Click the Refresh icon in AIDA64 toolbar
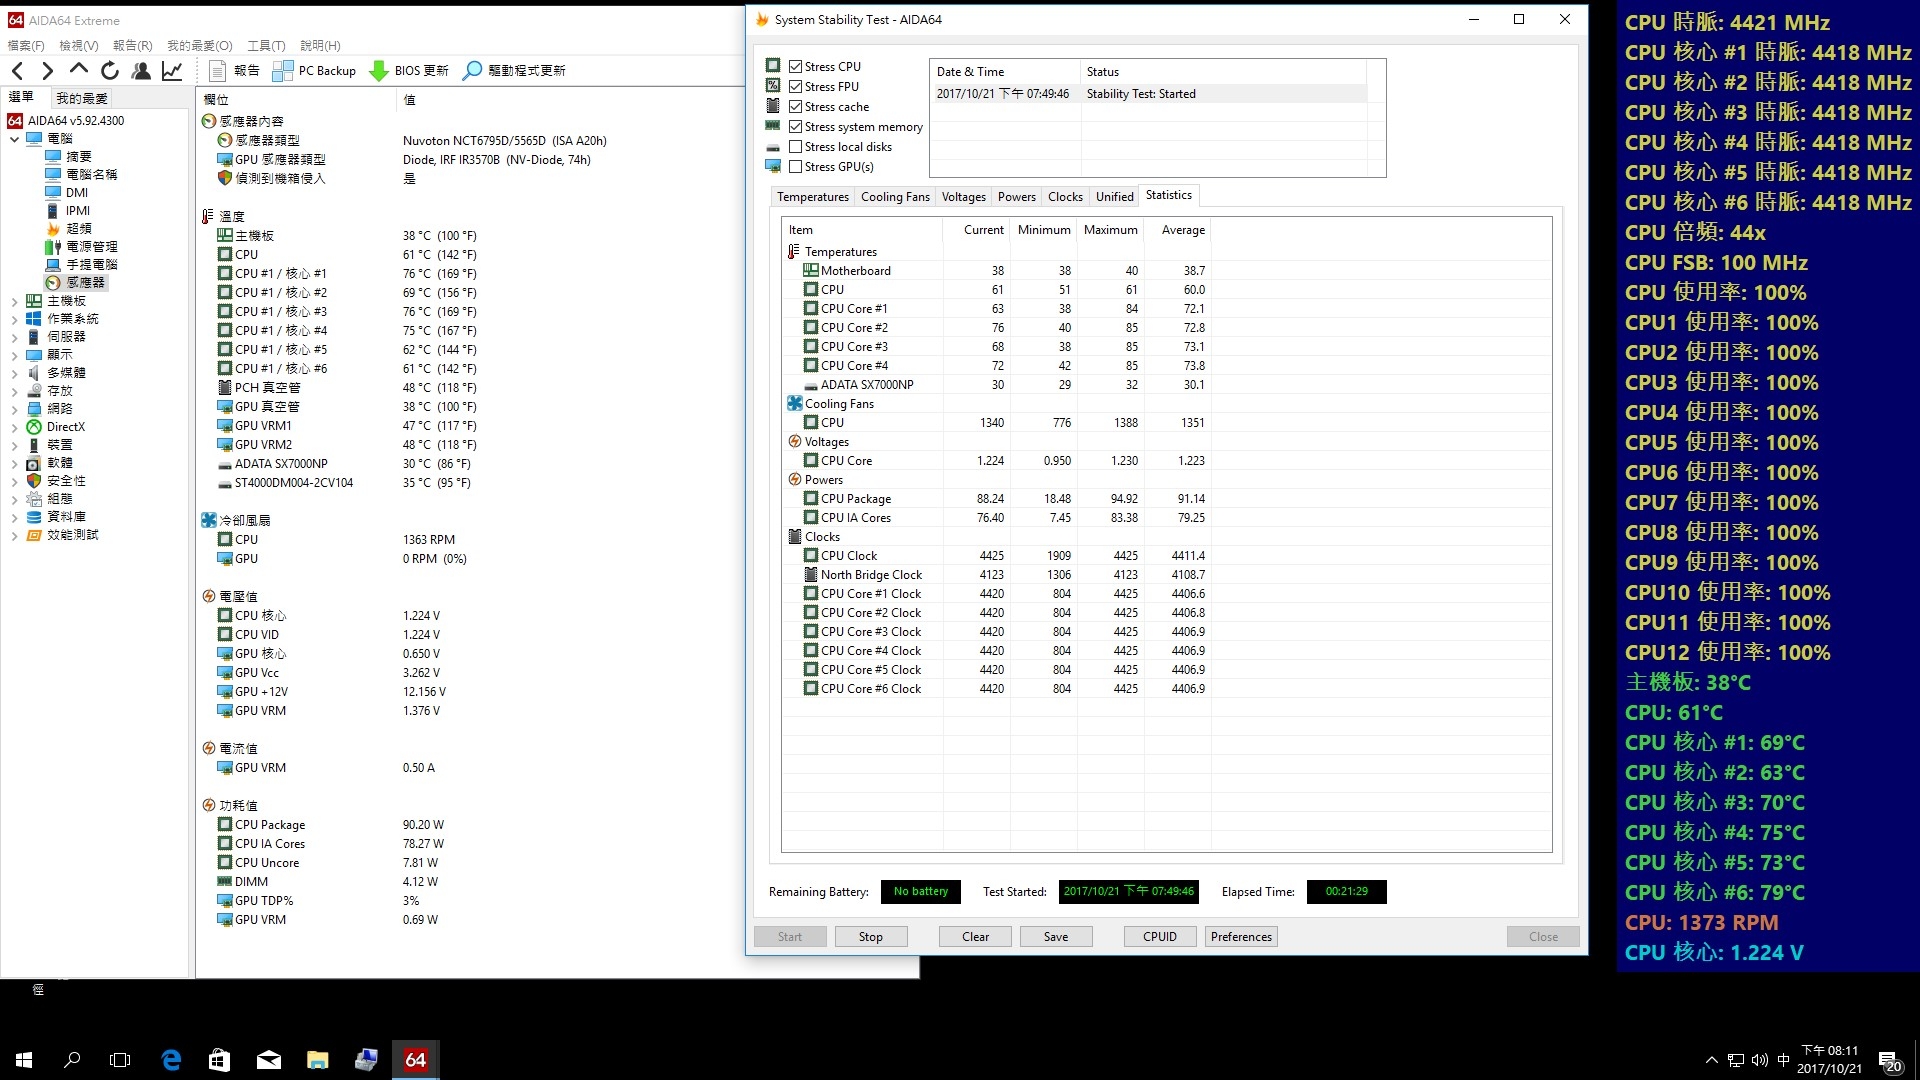 click(x=110, y=70)
